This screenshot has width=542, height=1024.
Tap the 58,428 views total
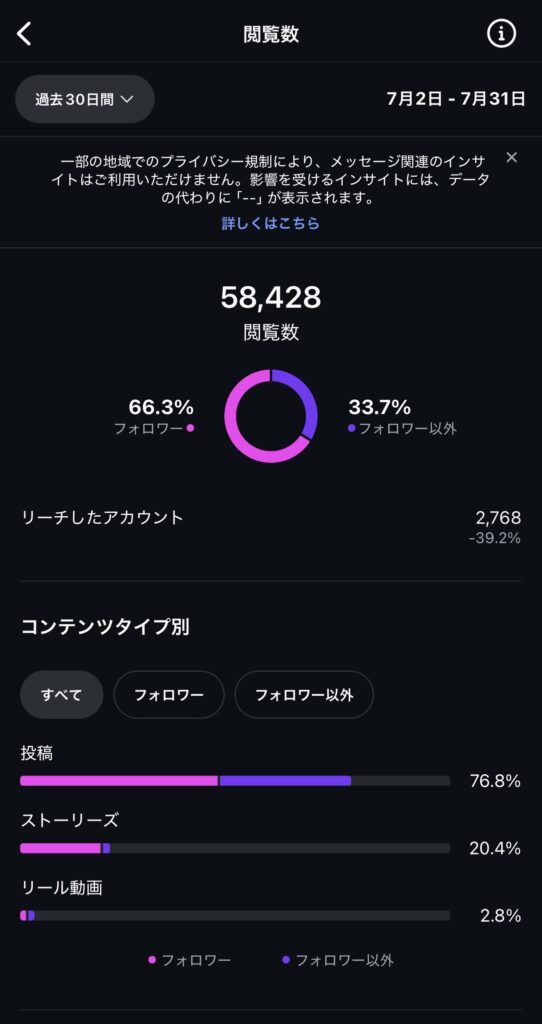[271, 298]
